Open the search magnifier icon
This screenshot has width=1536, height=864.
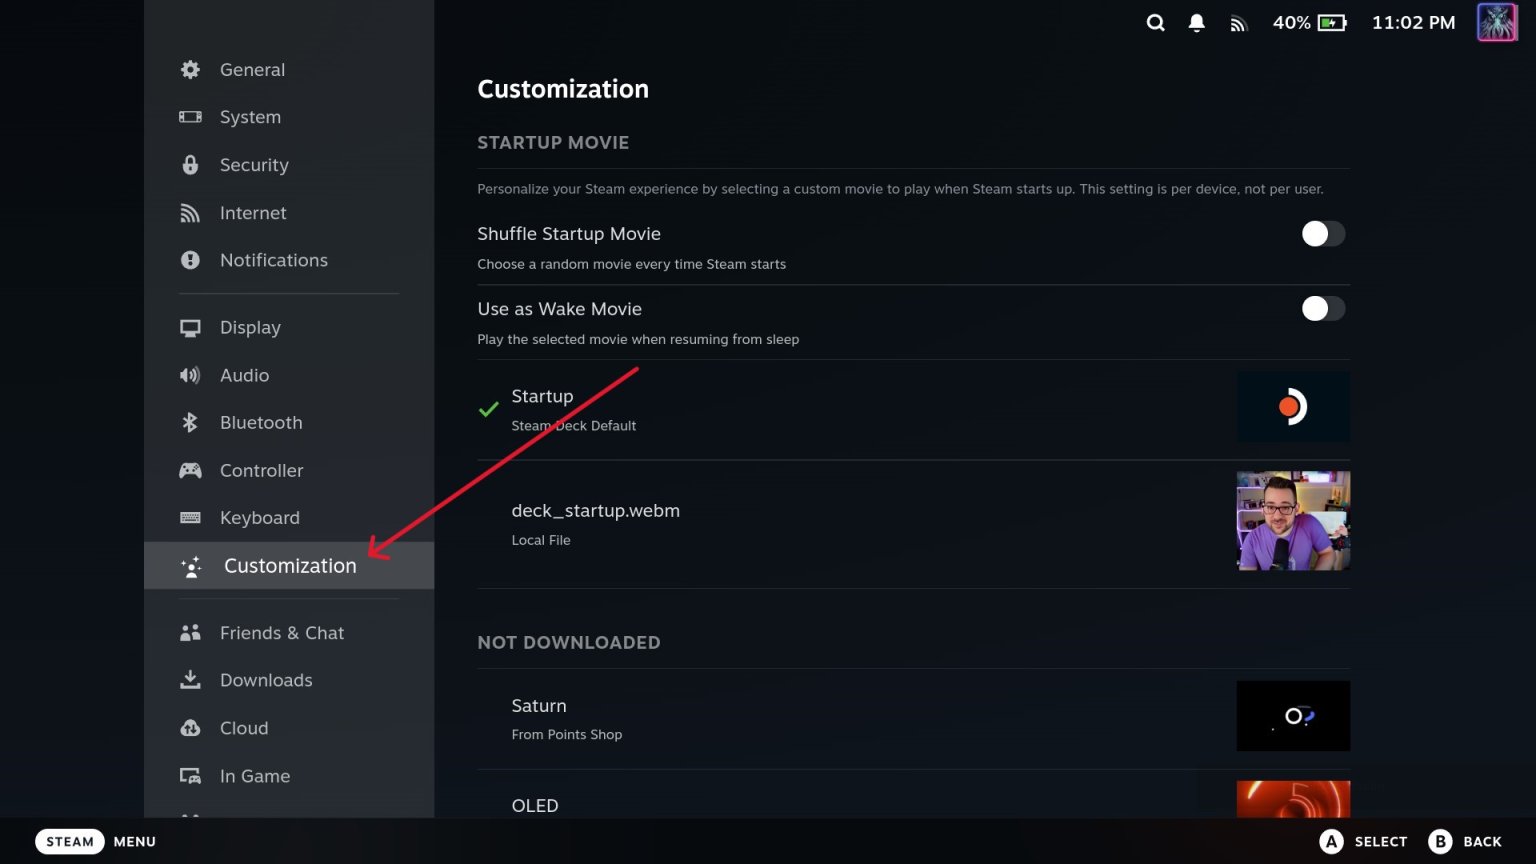[x=1155, y=23]
